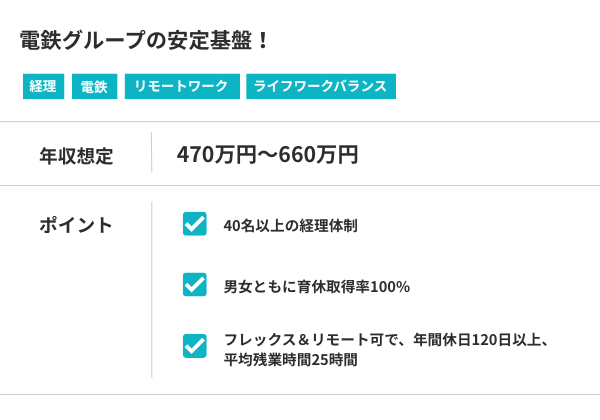Click the 電鉄 tag
Image resolution: width=600 pixels, height=420 pixels.
[95, 87]
